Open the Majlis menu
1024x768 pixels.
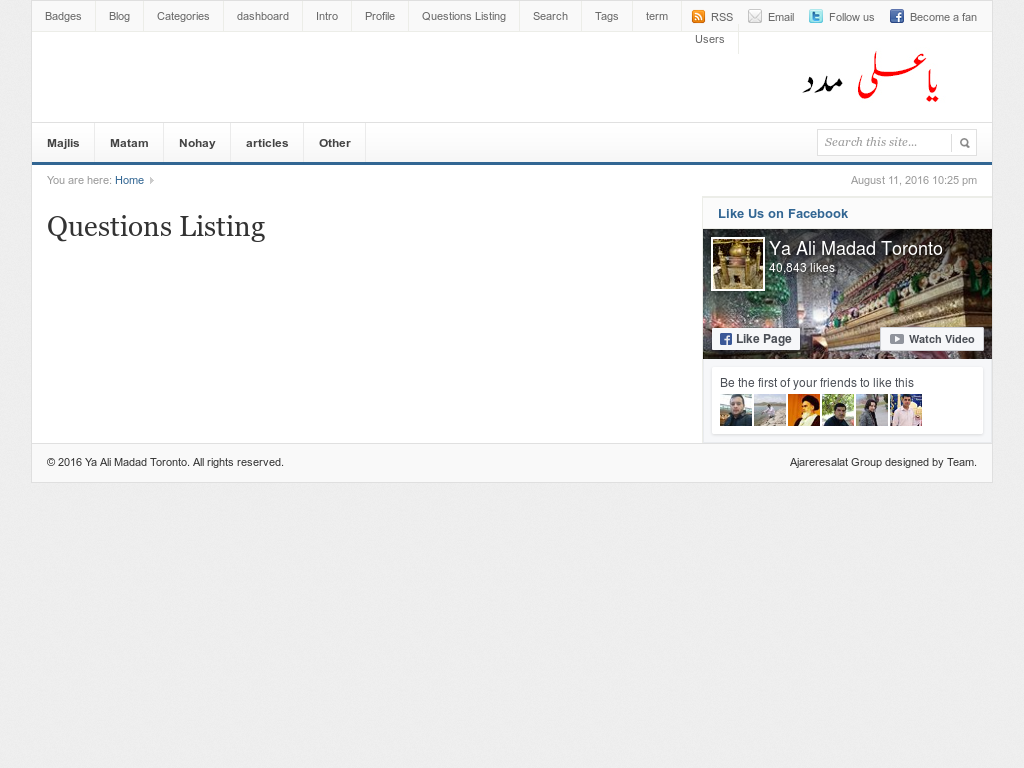63,143
